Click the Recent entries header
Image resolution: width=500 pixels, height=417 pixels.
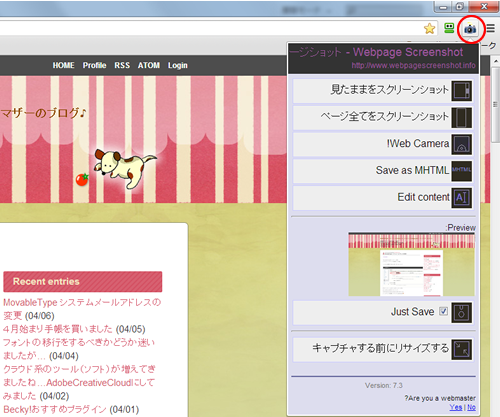[x=83, y=282]
